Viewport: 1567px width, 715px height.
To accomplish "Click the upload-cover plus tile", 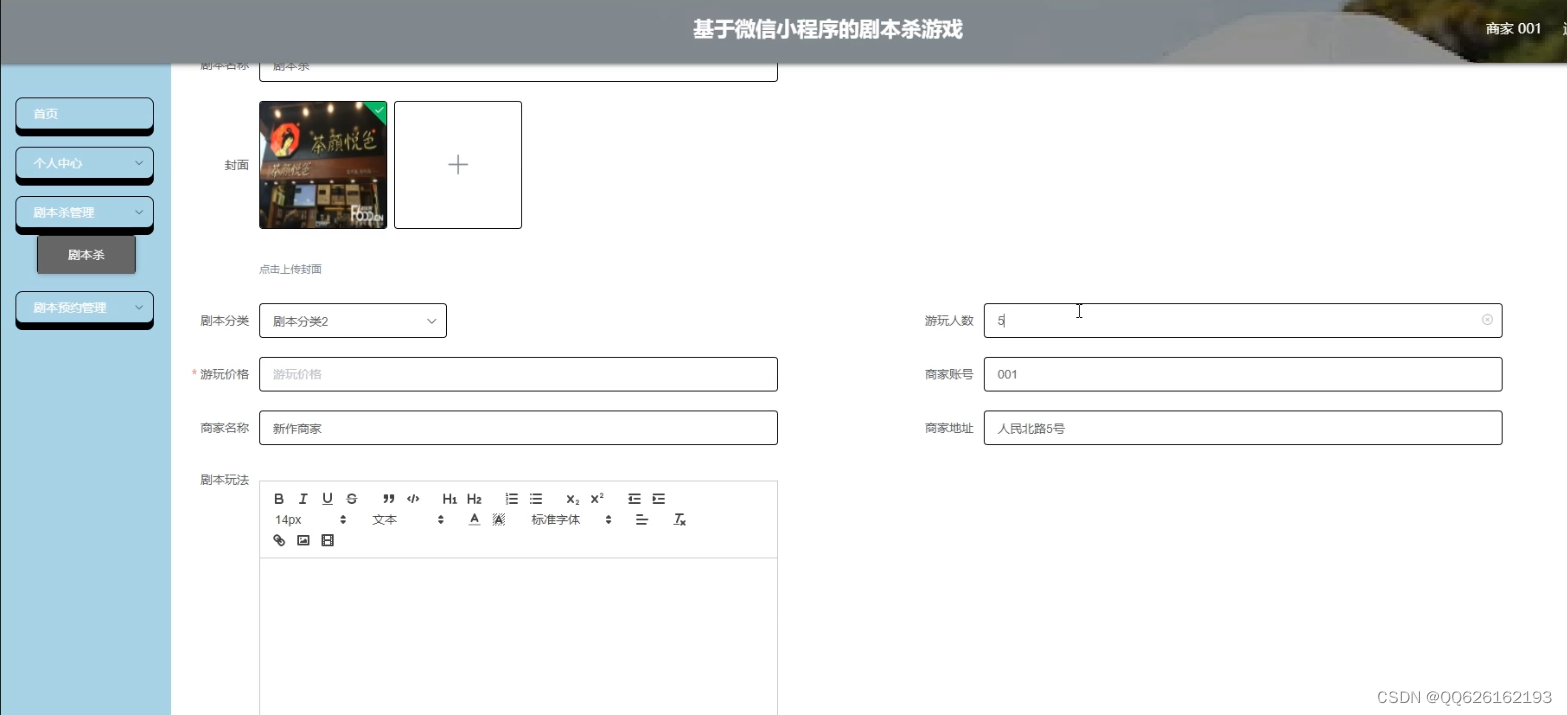I will pyautogui.click(x=457, y=164).
